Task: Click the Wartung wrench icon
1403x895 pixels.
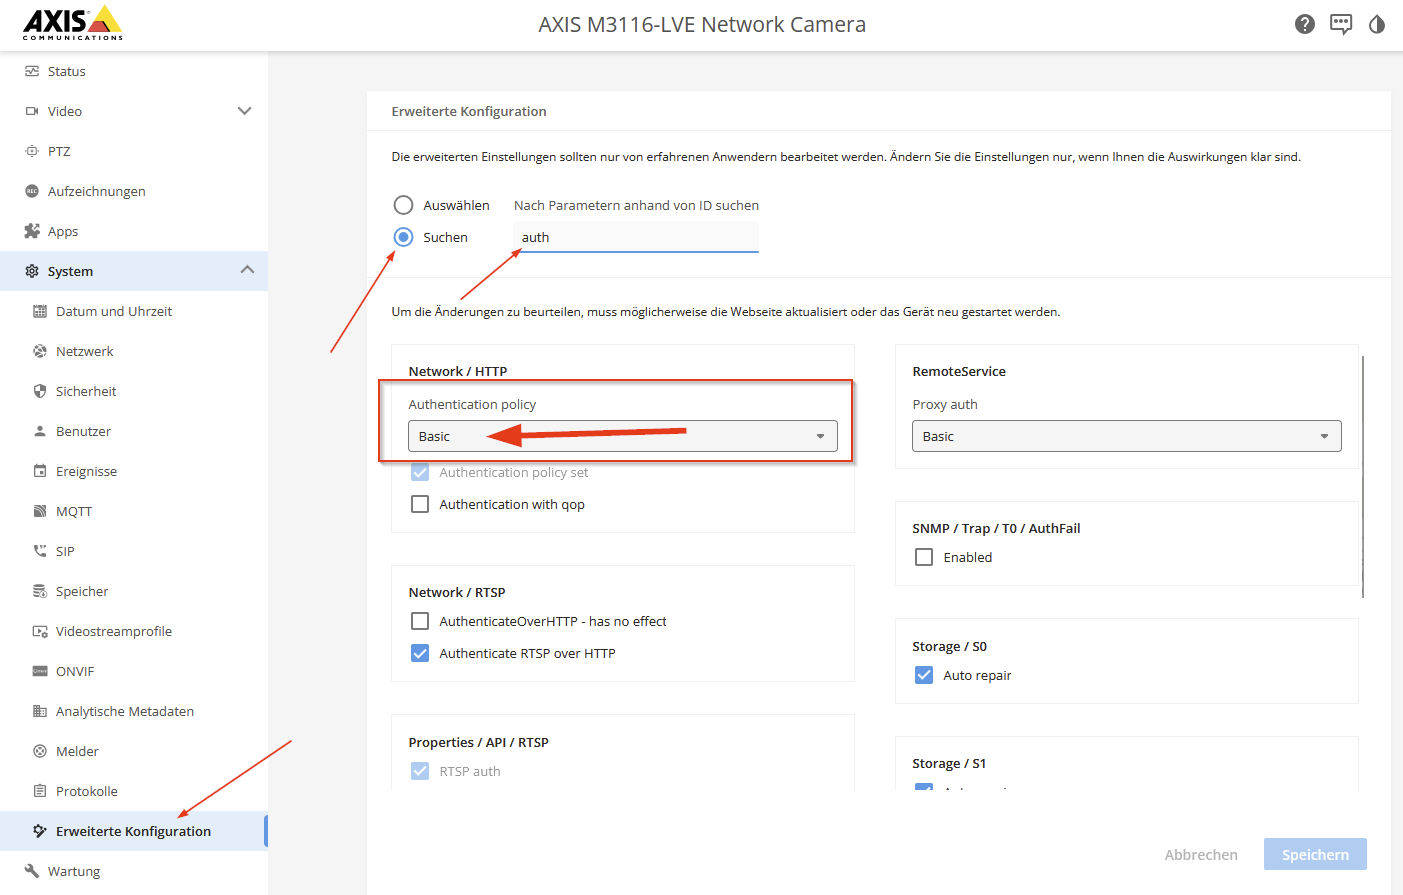Action: [x=32, y=871]
